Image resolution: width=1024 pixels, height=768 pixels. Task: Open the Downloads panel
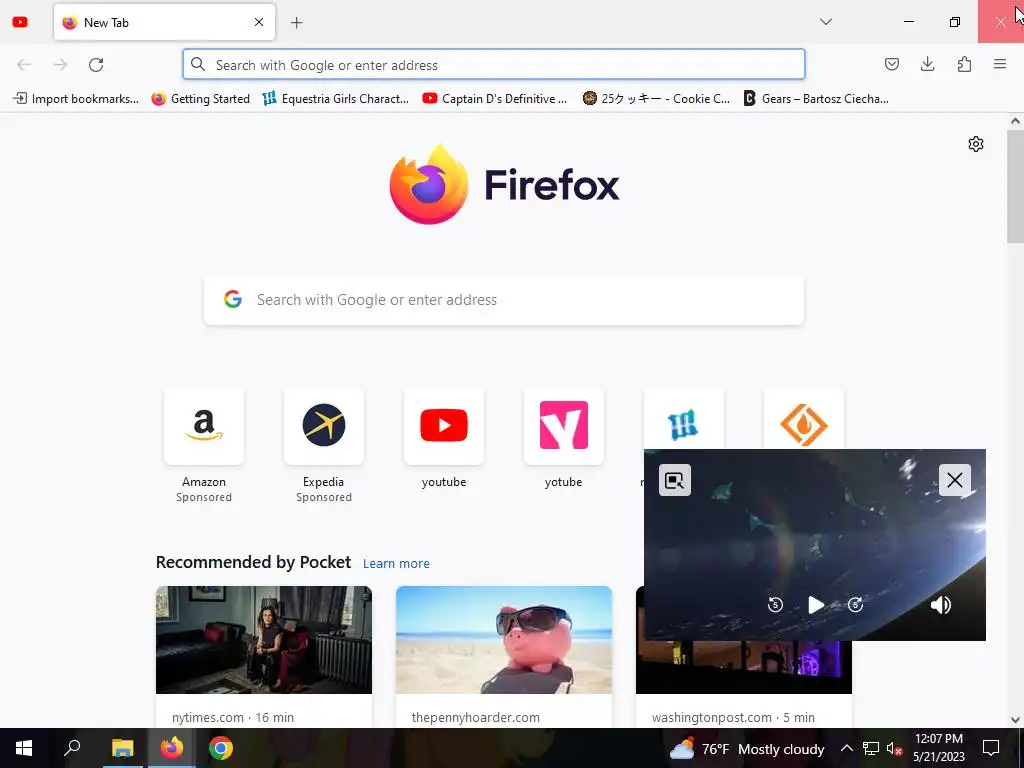point(927,64)
